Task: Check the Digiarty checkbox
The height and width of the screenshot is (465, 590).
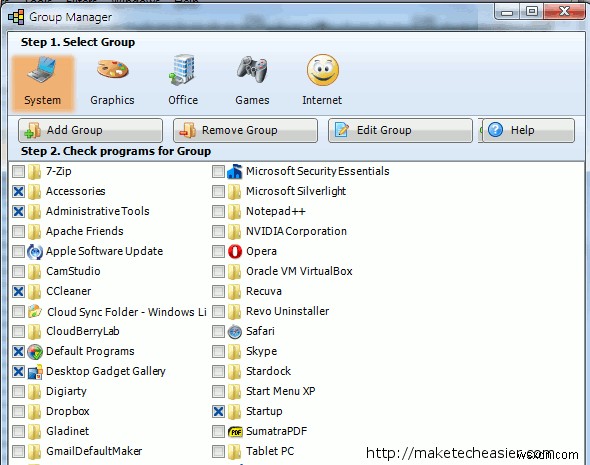Action: 18,392
